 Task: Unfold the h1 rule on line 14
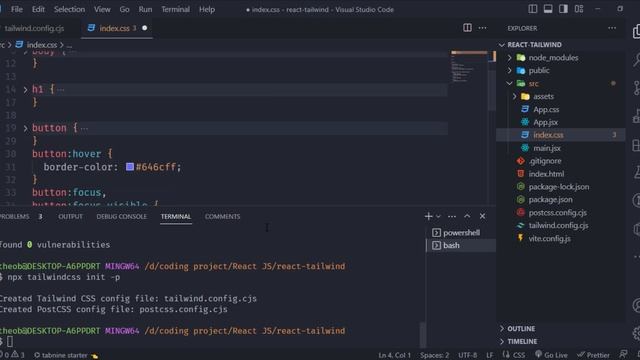25,89
